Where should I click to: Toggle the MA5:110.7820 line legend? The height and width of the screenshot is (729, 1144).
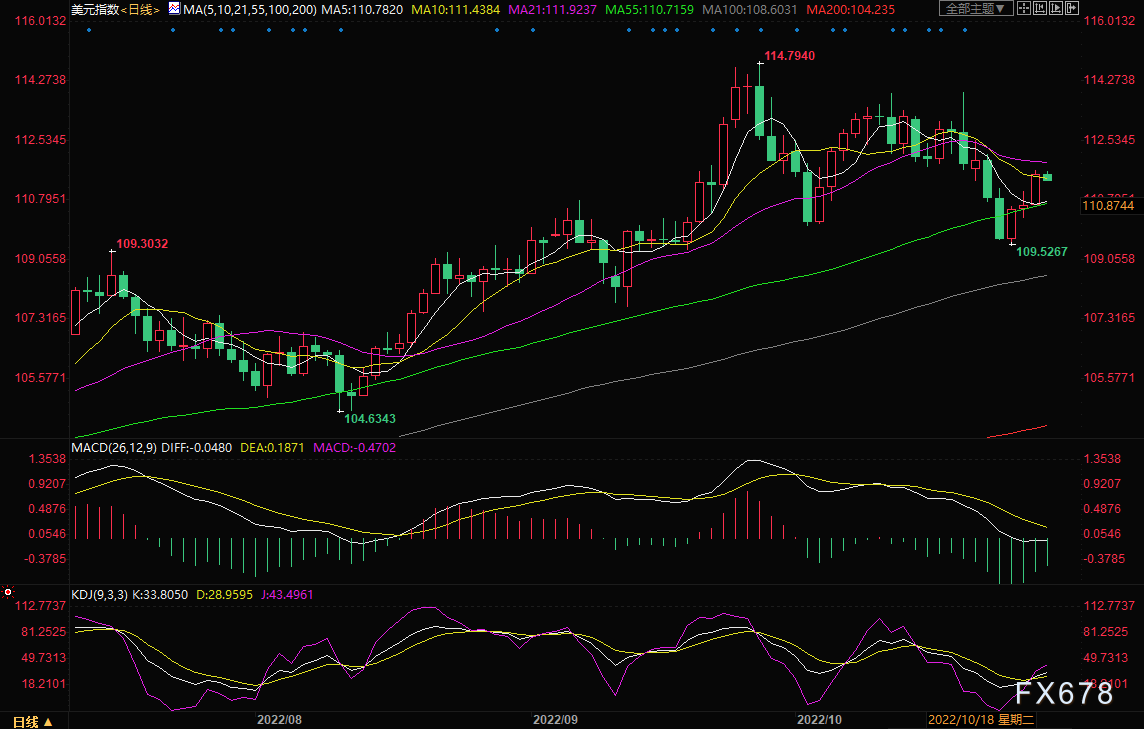[x=364, y=9]
